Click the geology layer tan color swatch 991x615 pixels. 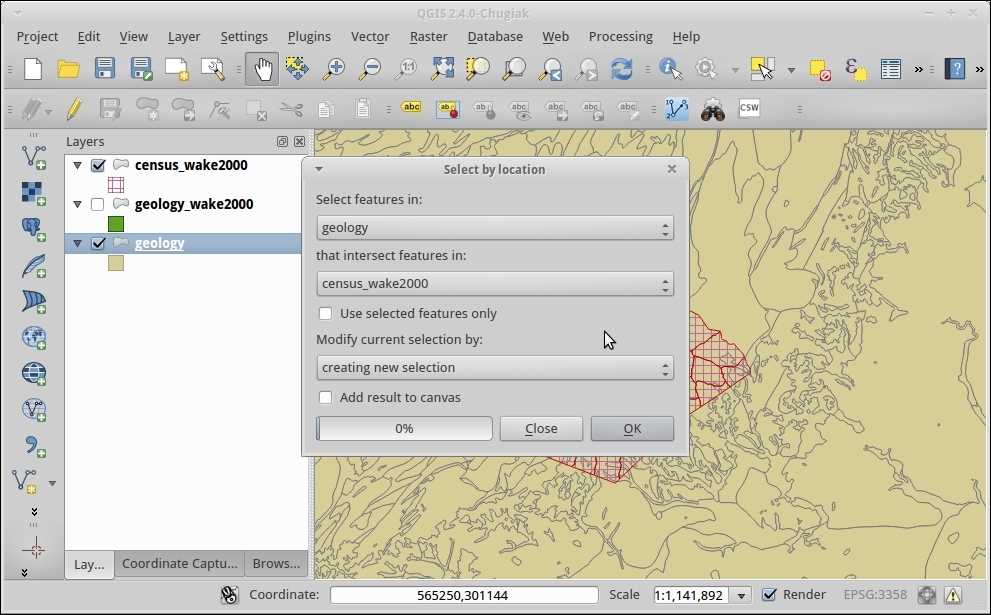pos(116,263)
